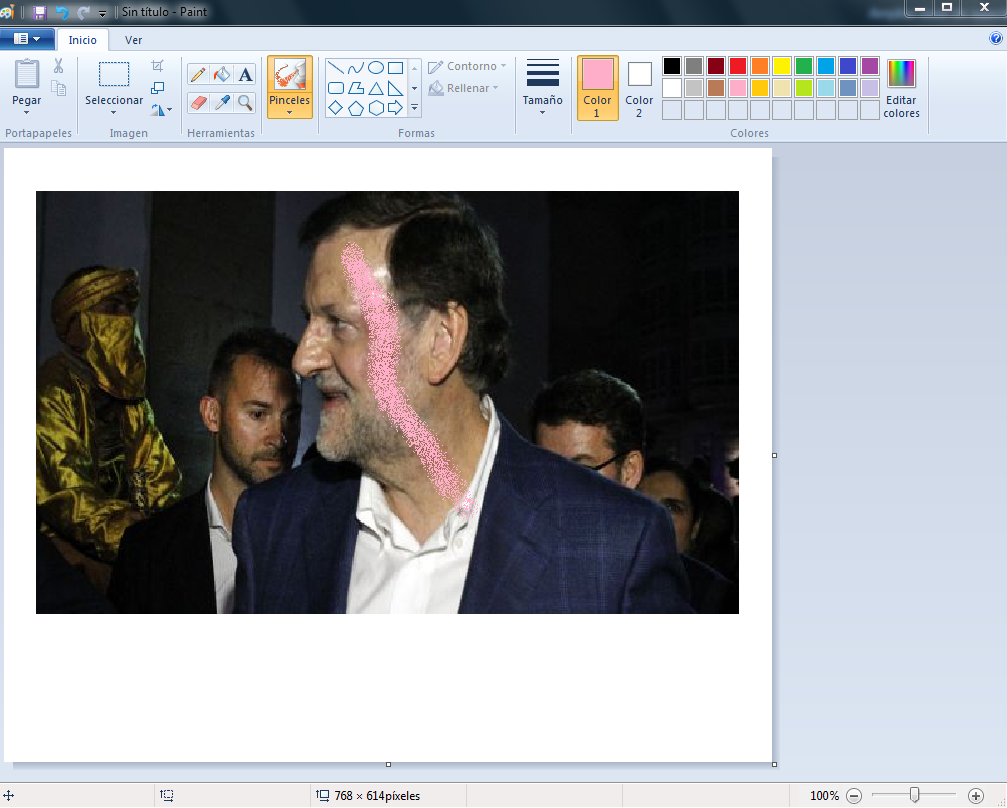Open the Paint application menu
This screenshot has height=808, width=1007.
point(27,37)
